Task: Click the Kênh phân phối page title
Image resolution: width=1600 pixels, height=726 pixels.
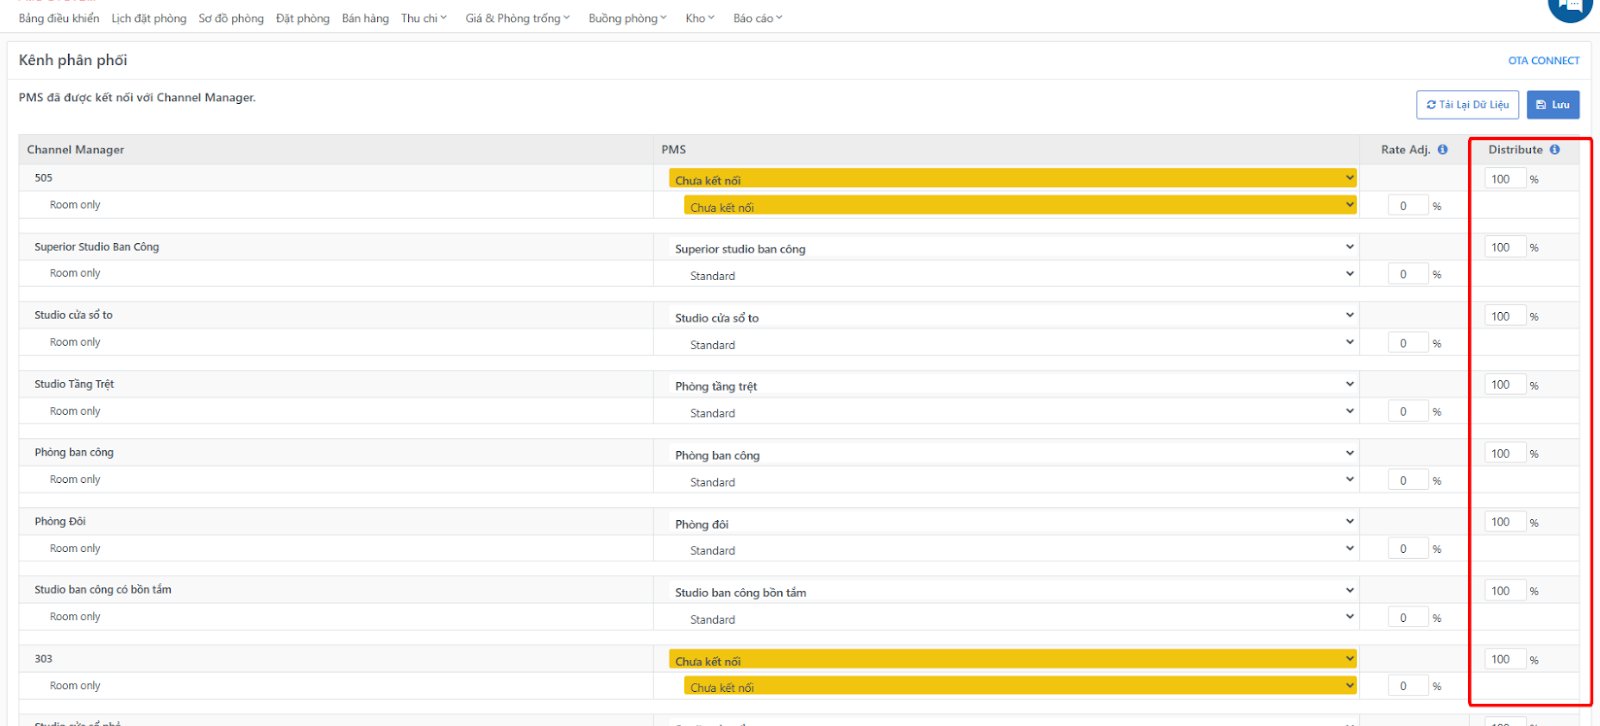Action: (73, 60)
